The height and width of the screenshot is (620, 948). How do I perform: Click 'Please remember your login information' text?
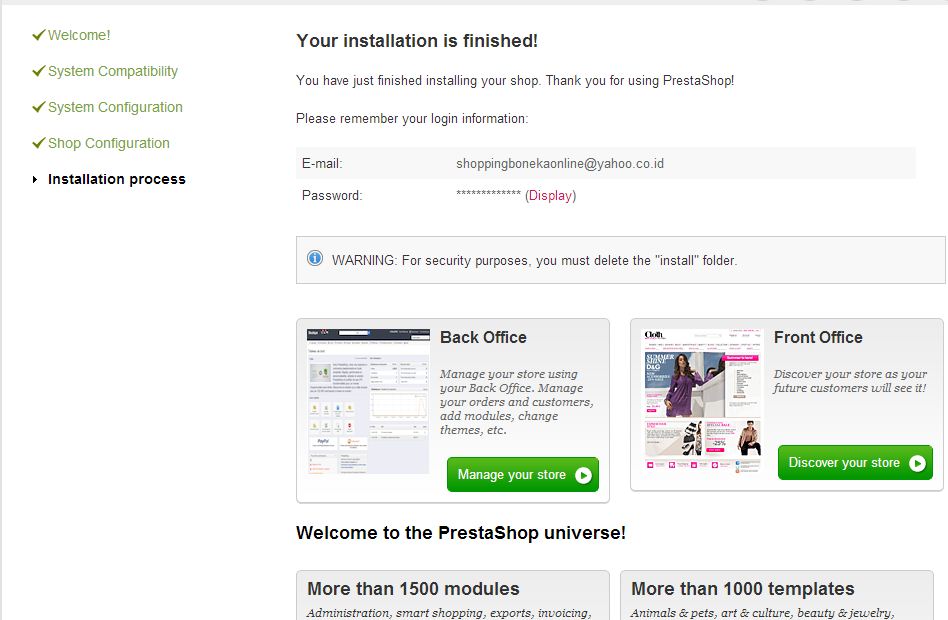(x=412, y=119)
